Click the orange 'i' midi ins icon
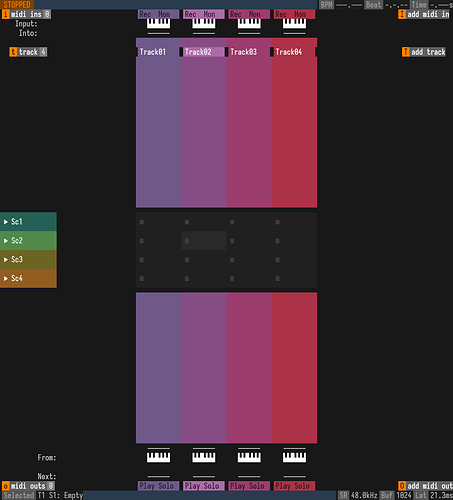453x500 pixels. (5, 14)
